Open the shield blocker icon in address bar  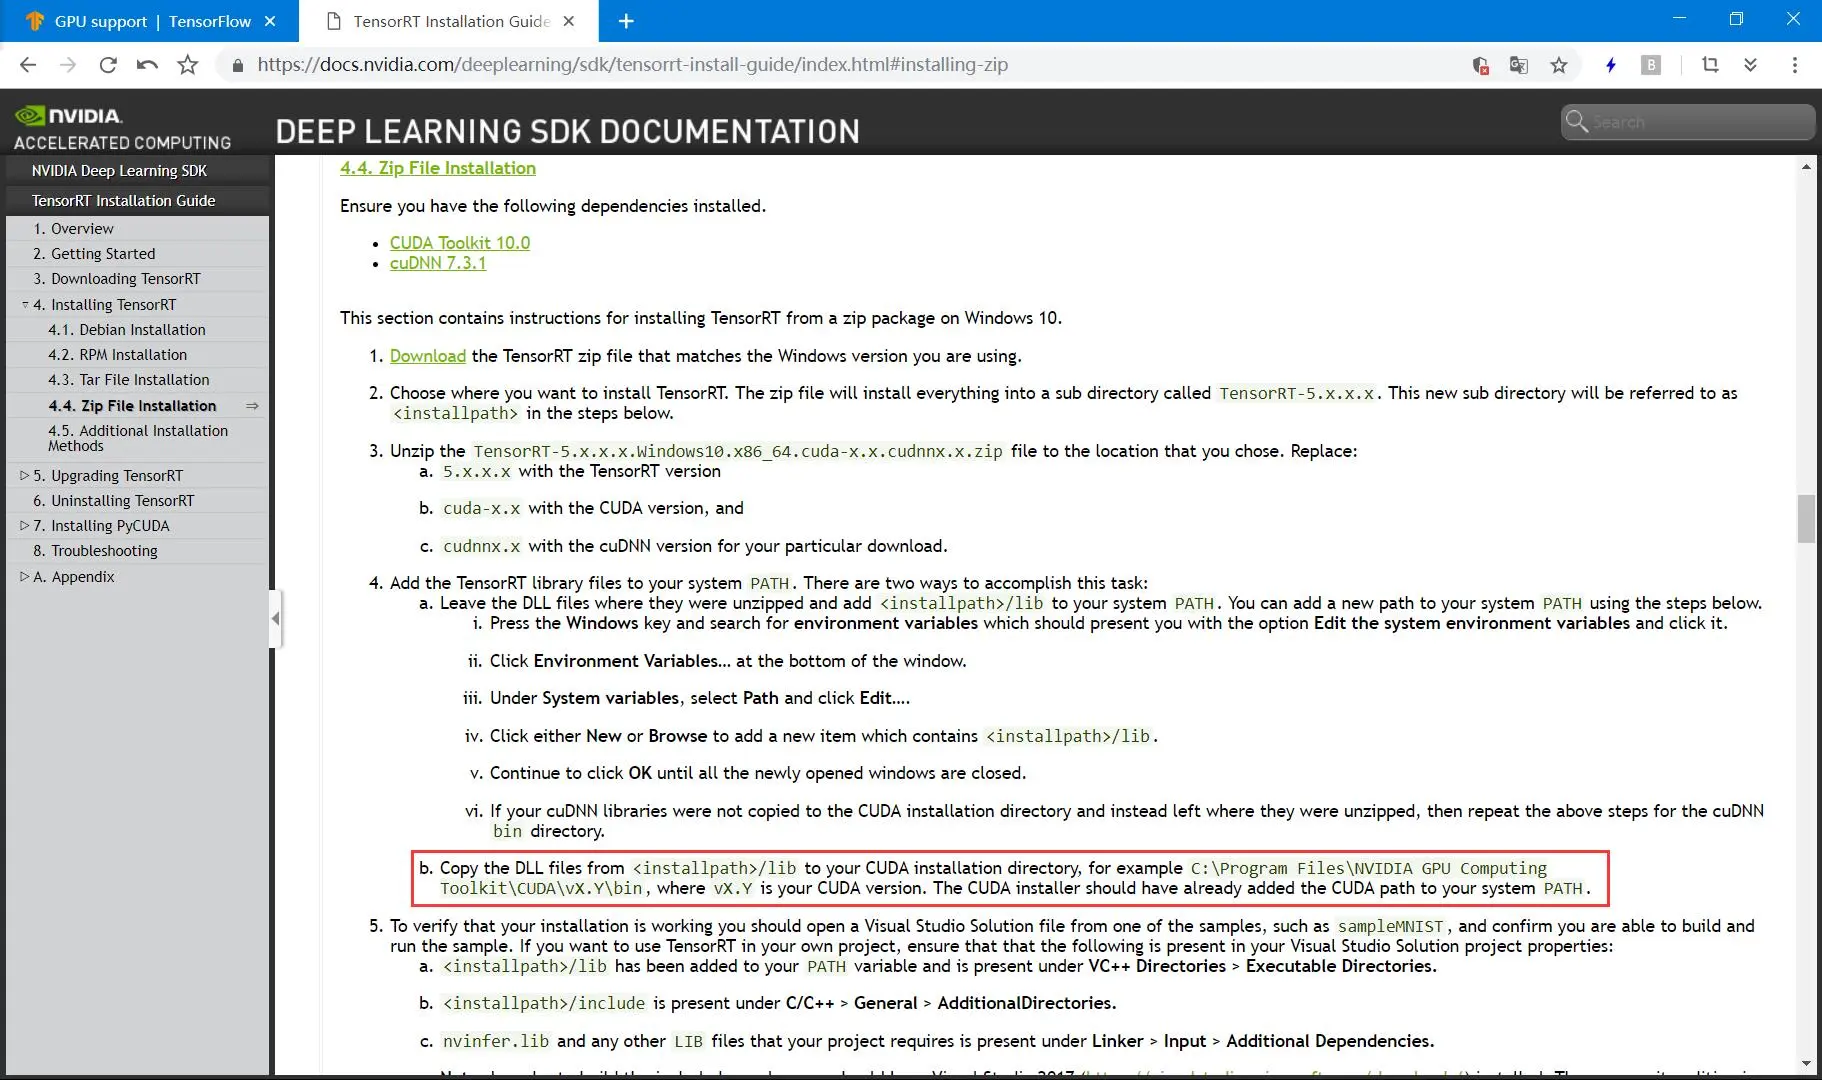(x=1481, y=65)
